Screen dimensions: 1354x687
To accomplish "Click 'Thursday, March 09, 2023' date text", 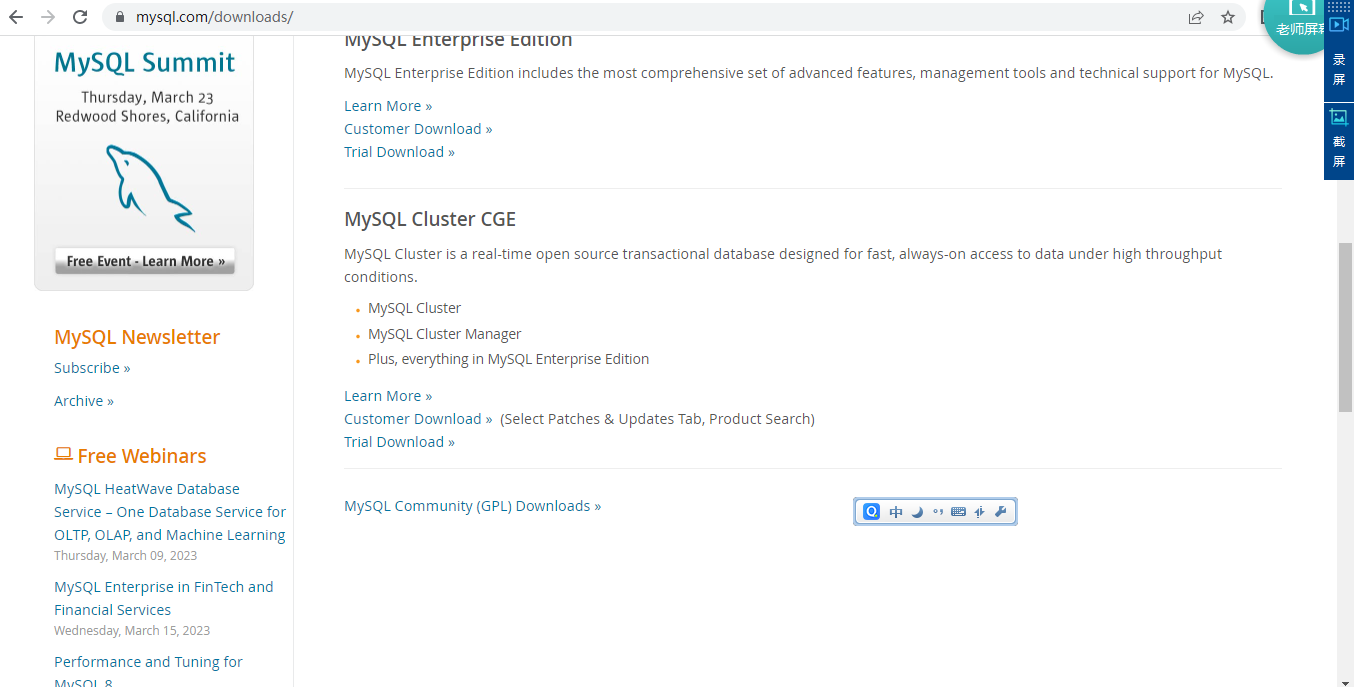I will [x=126, y=556].
